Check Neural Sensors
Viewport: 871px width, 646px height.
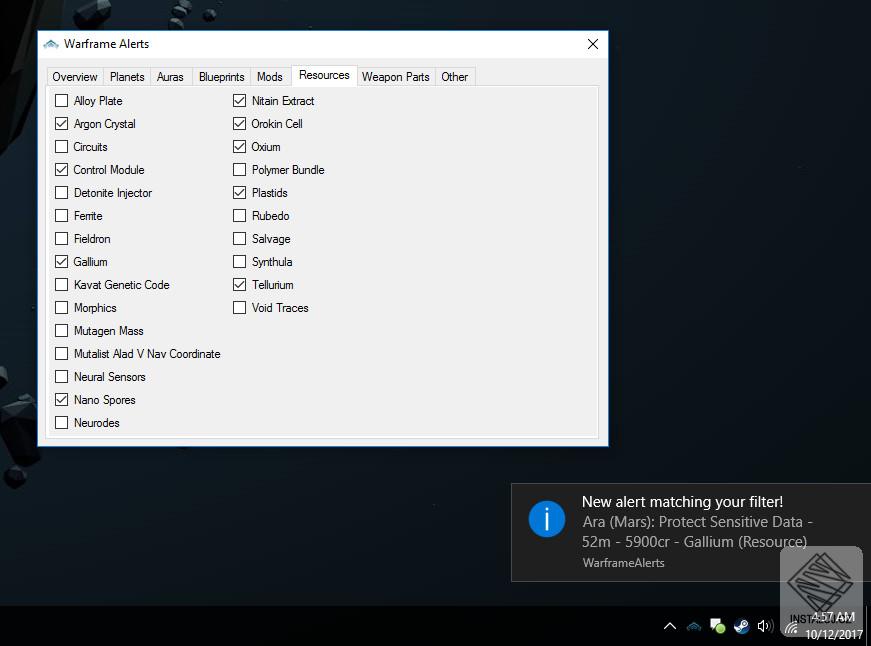[62, 377]
